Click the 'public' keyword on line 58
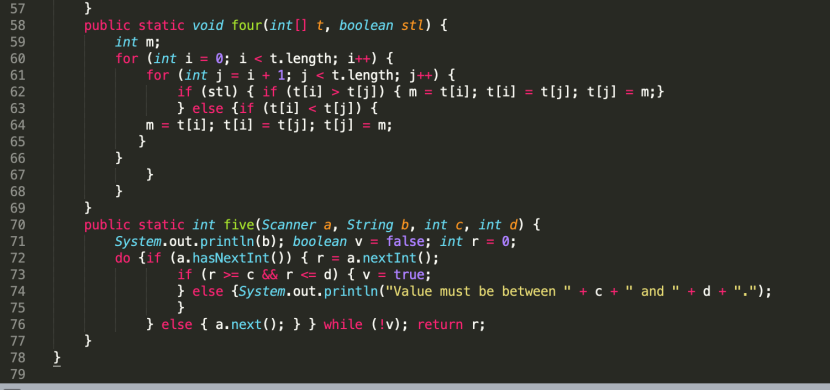The width and height of the screenshot is (830, 390). tap(107, 25)
